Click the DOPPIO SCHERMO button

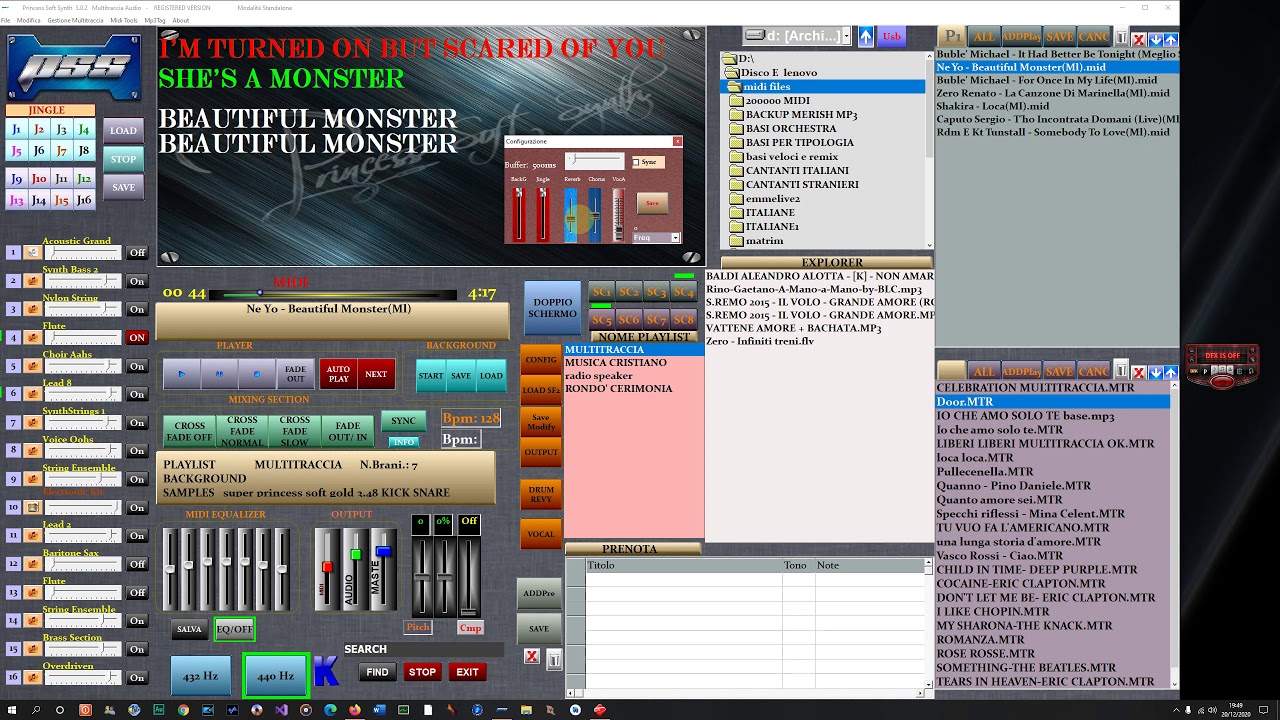click(x=552, y=308)
